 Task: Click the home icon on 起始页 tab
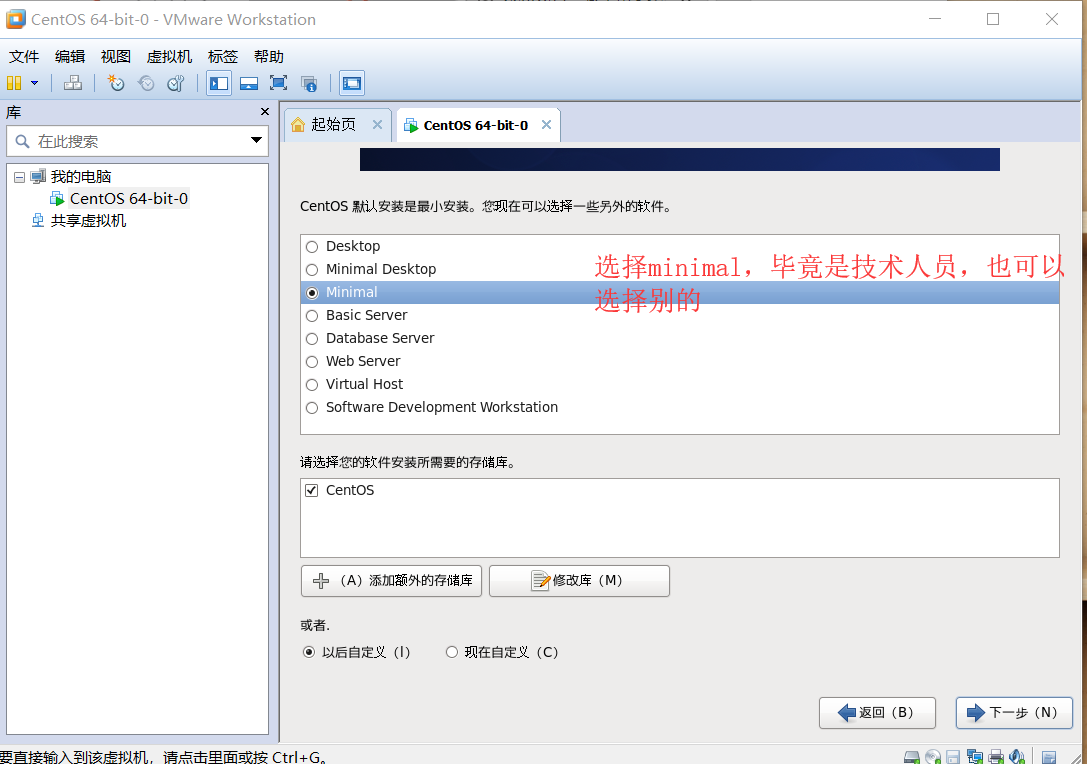[298, 125]
